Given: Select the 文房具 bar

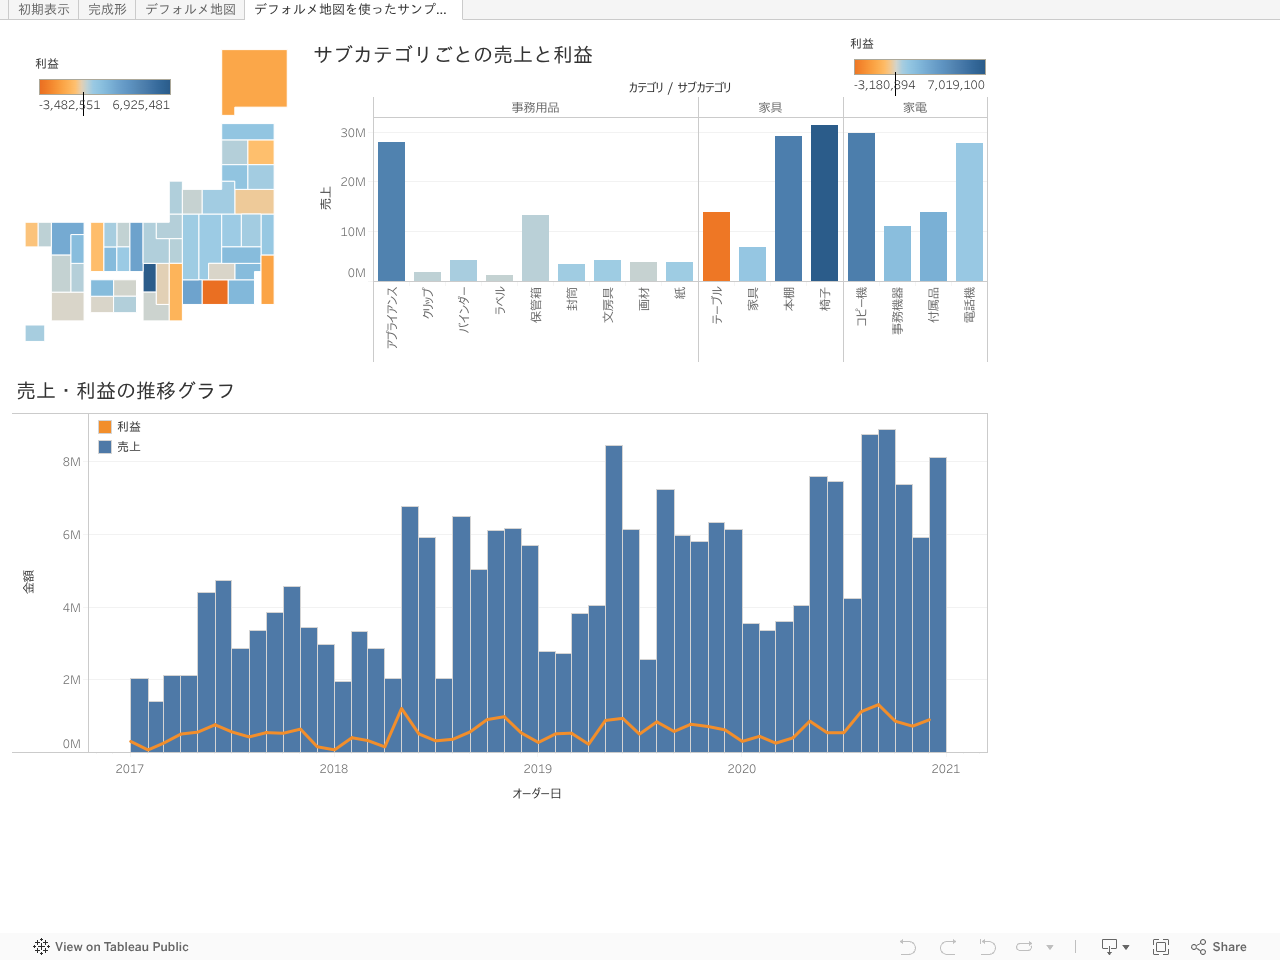Looking at the screenshot, I should [x=608, y=270].
